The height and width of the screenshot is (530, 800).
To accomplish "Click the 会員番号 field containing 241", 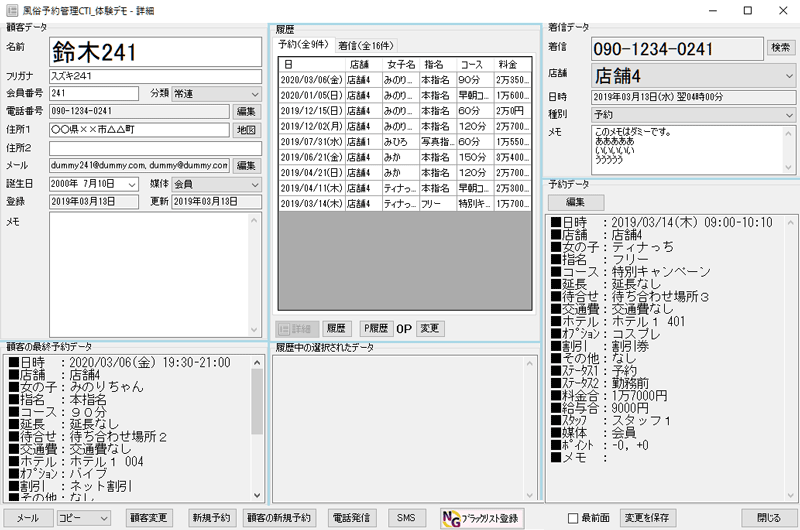I will (94, 93).
